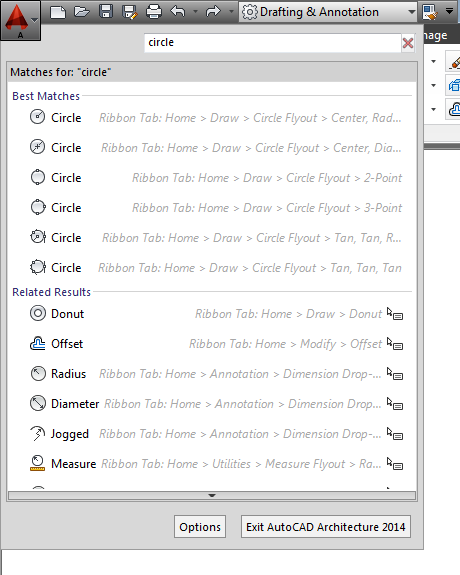Add Offset to quick access toolbar icon
This screenshot has height=575, width=460.
tap(395, 344)
